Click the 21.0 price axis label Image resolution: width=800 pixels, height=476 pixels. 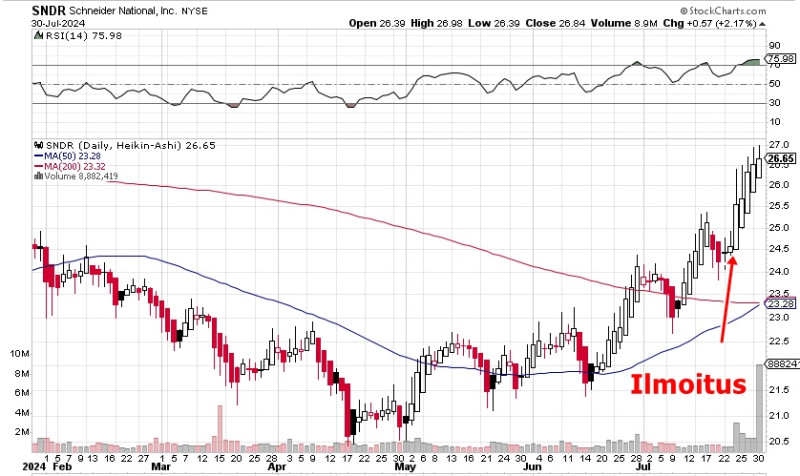[x=778, y=416]
